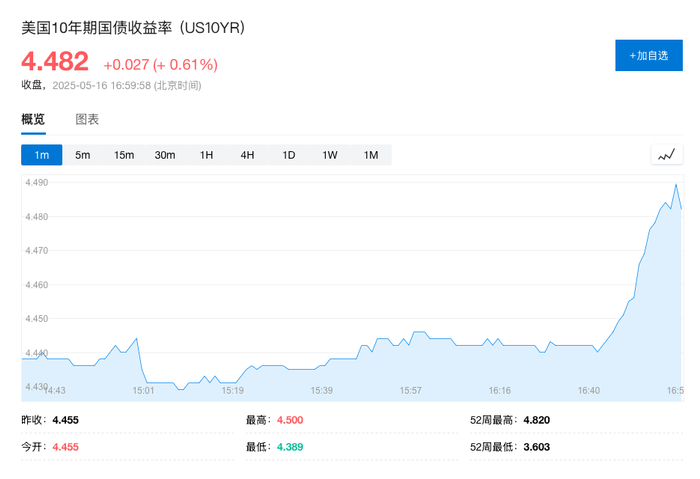
Task: Click the current yield value 4.482
Action: pos(55,62)
